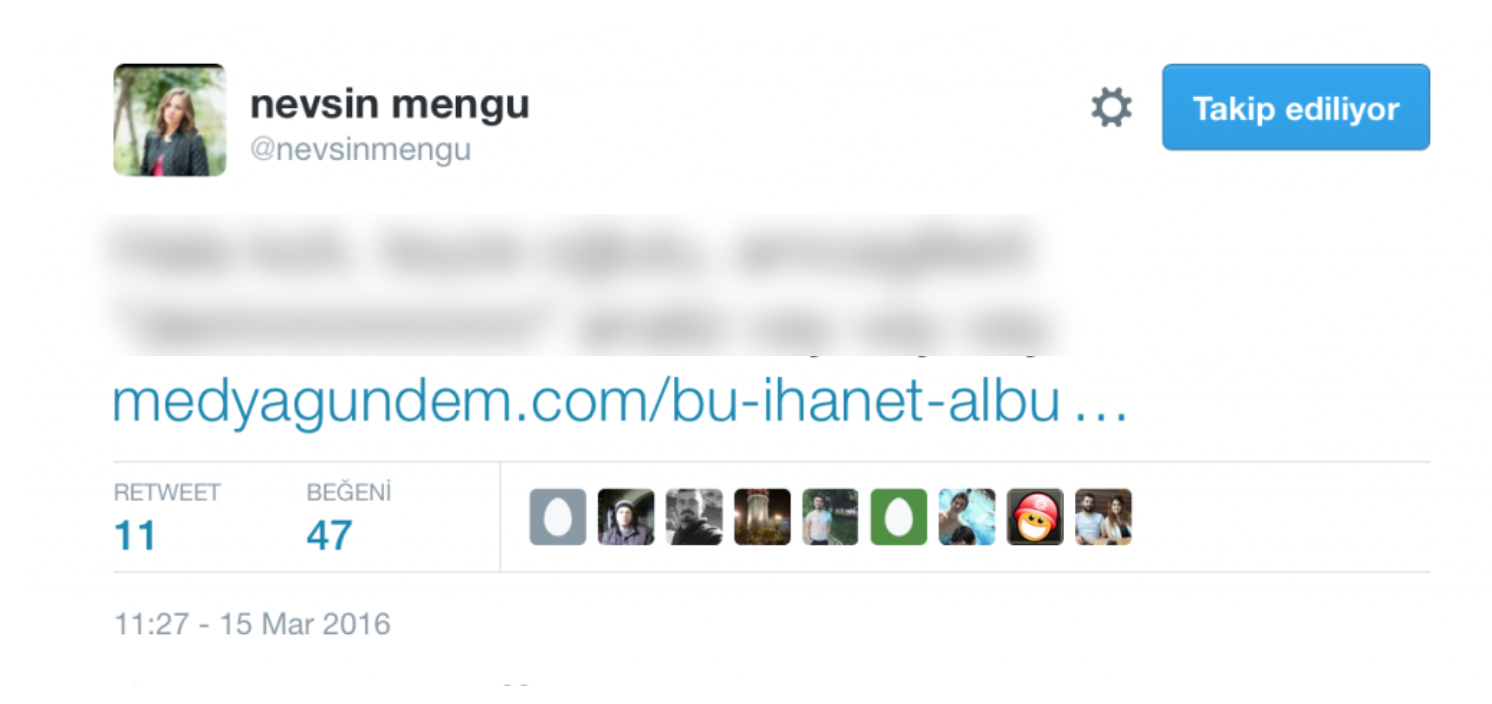
Task: Open the black-and-white bearded man avatar
Action: point(694,517)
